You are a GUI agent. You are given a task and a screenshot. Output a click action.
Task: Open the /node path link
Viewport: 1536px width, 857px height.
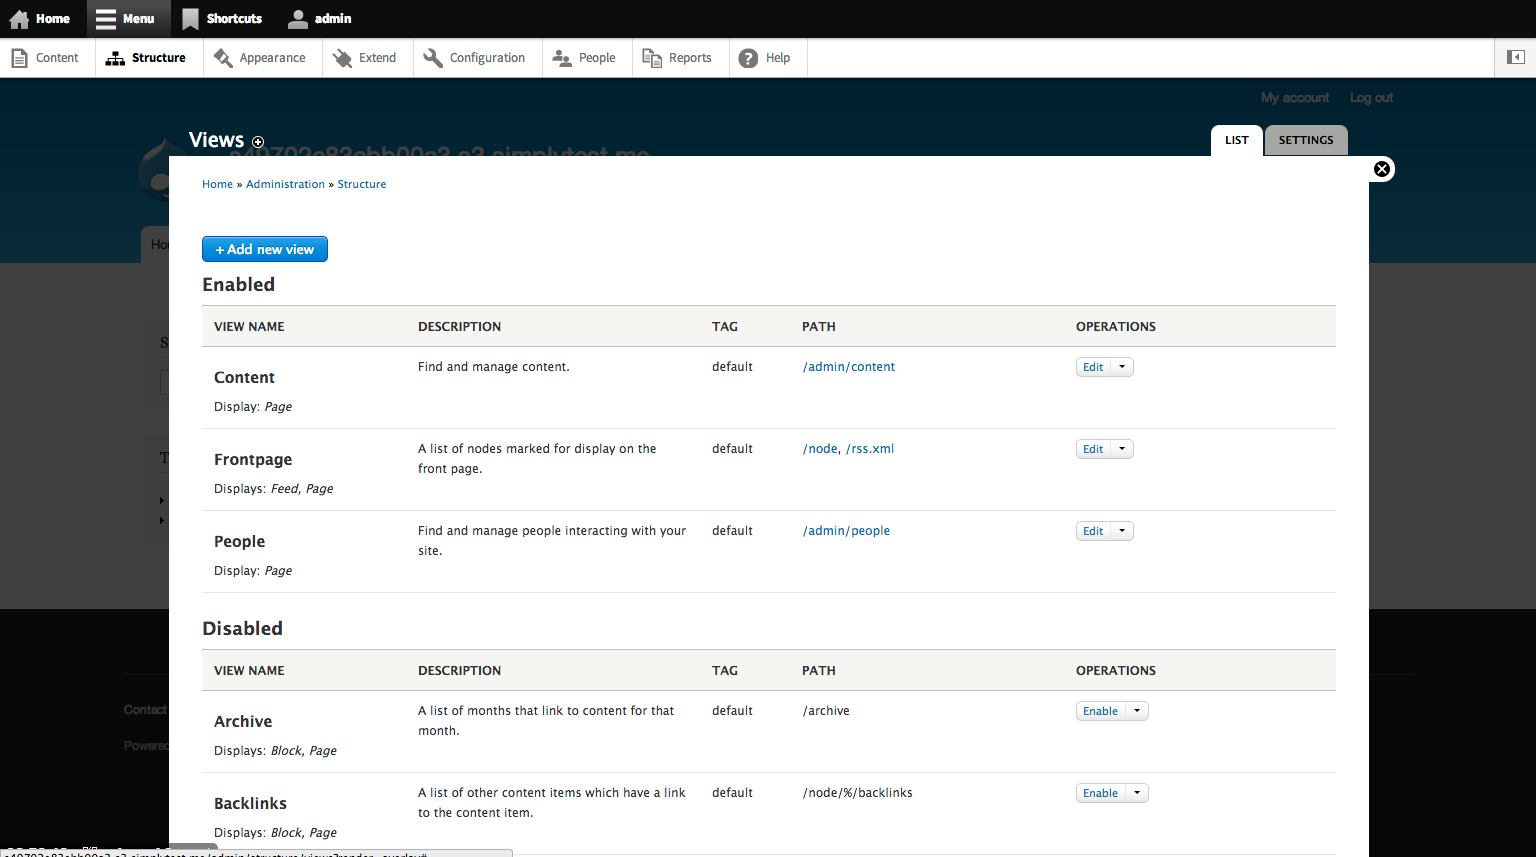pyautogui.click(x=820, y=449)
